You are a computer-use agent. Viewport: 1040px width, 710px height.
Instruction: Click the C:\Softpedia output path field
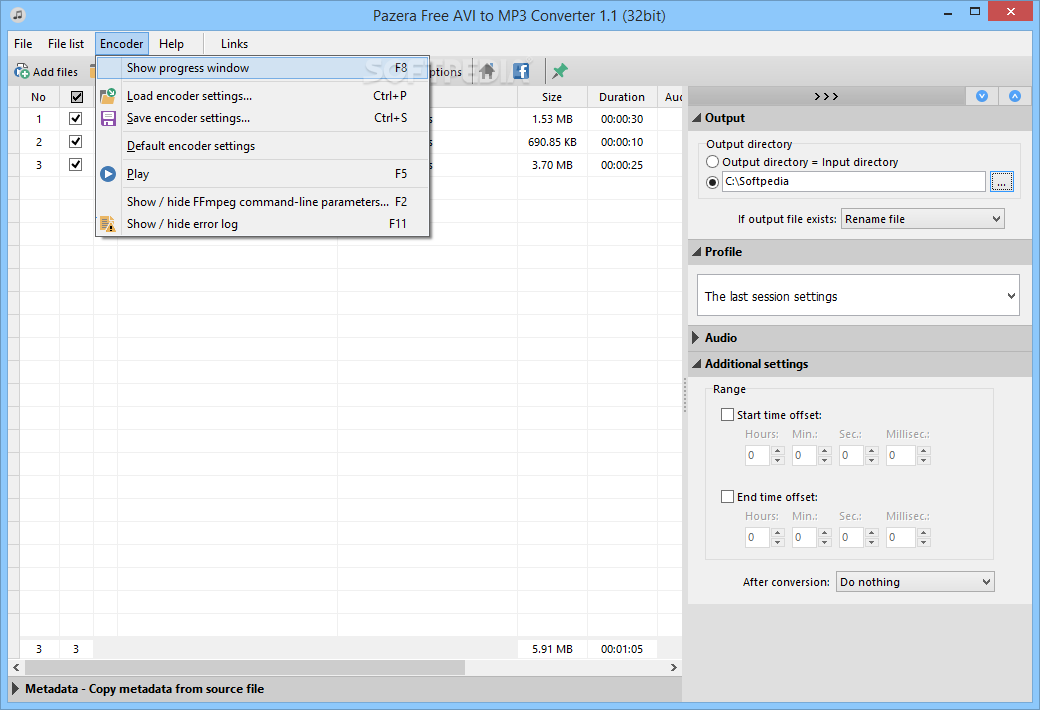pyautogui.click(x=854, y=182)
